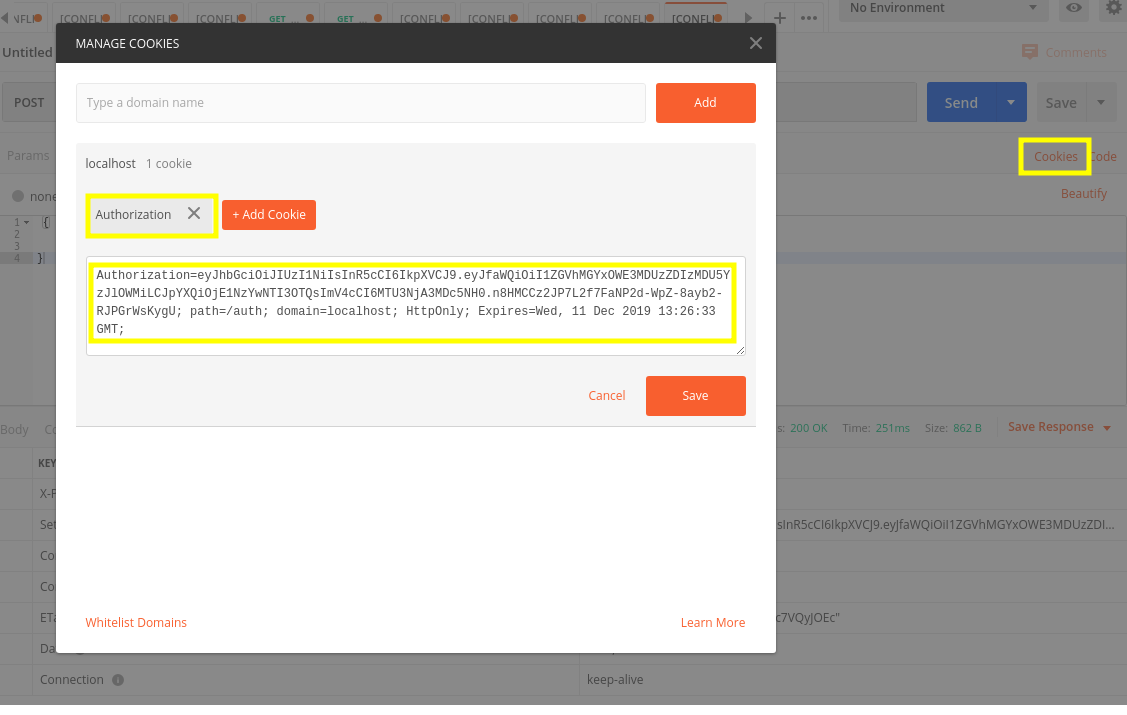Open the No Environment dropdown
Image resolution: width=1127 pixels, height=715 pixels.
tap(942, 9)
